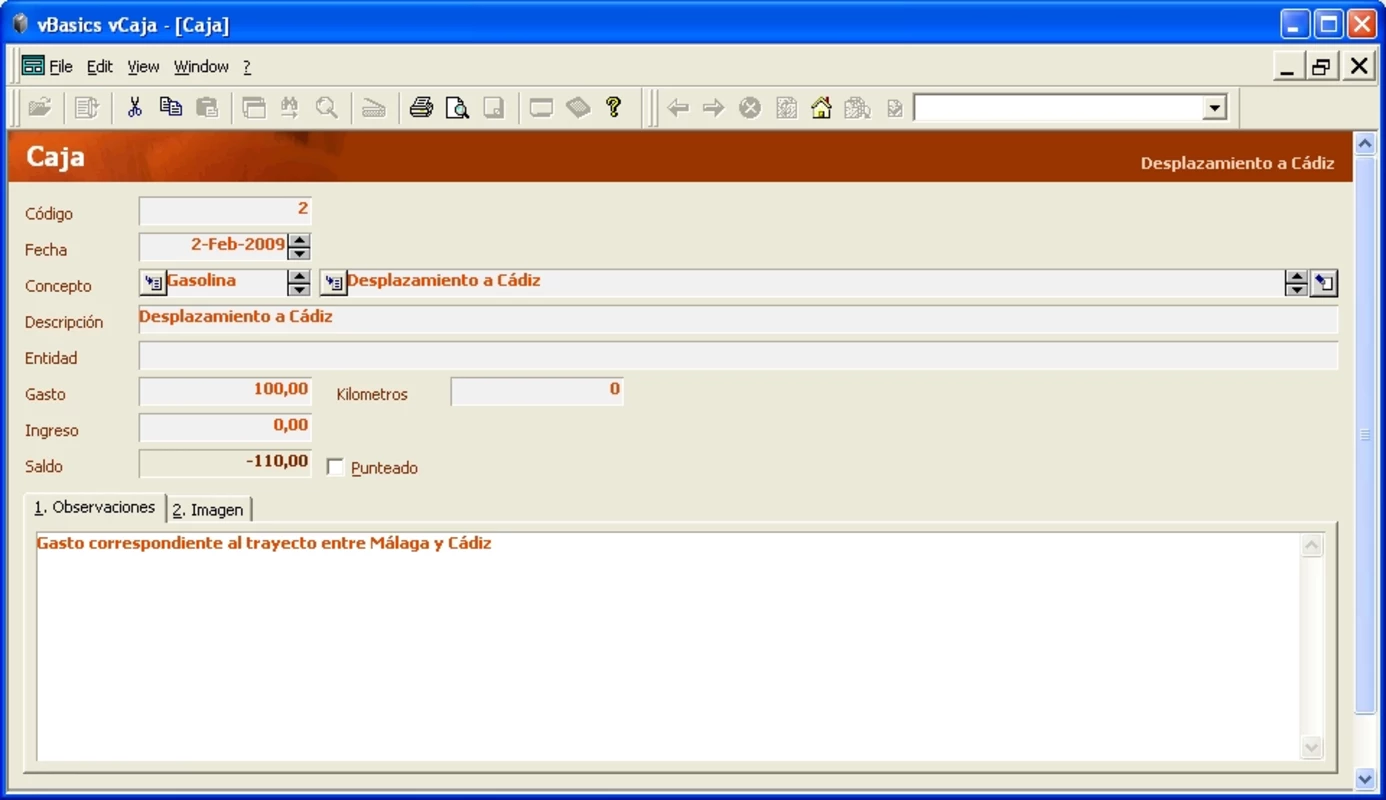Switch to the 2. Imagen tab

(208, 510)
